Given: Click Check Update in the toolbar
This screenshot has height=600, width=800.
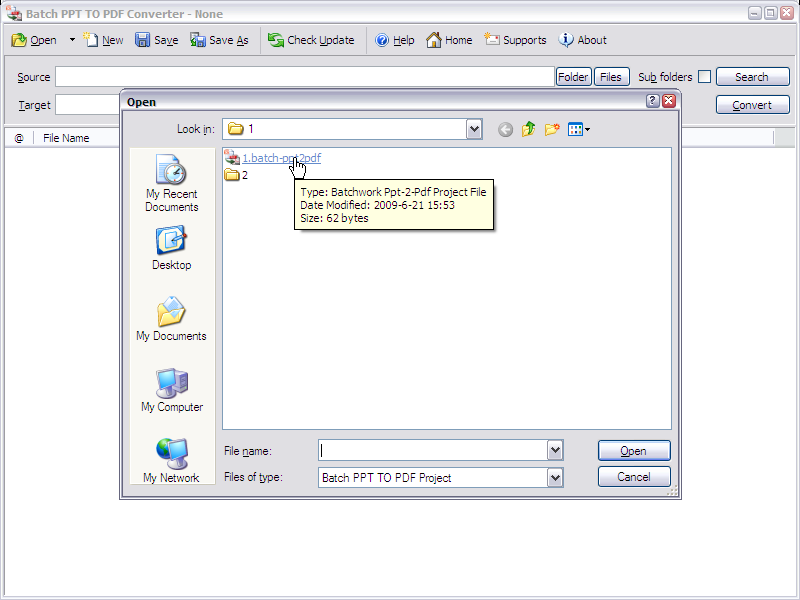Looking at the screenshot, I should coord(311,40).
